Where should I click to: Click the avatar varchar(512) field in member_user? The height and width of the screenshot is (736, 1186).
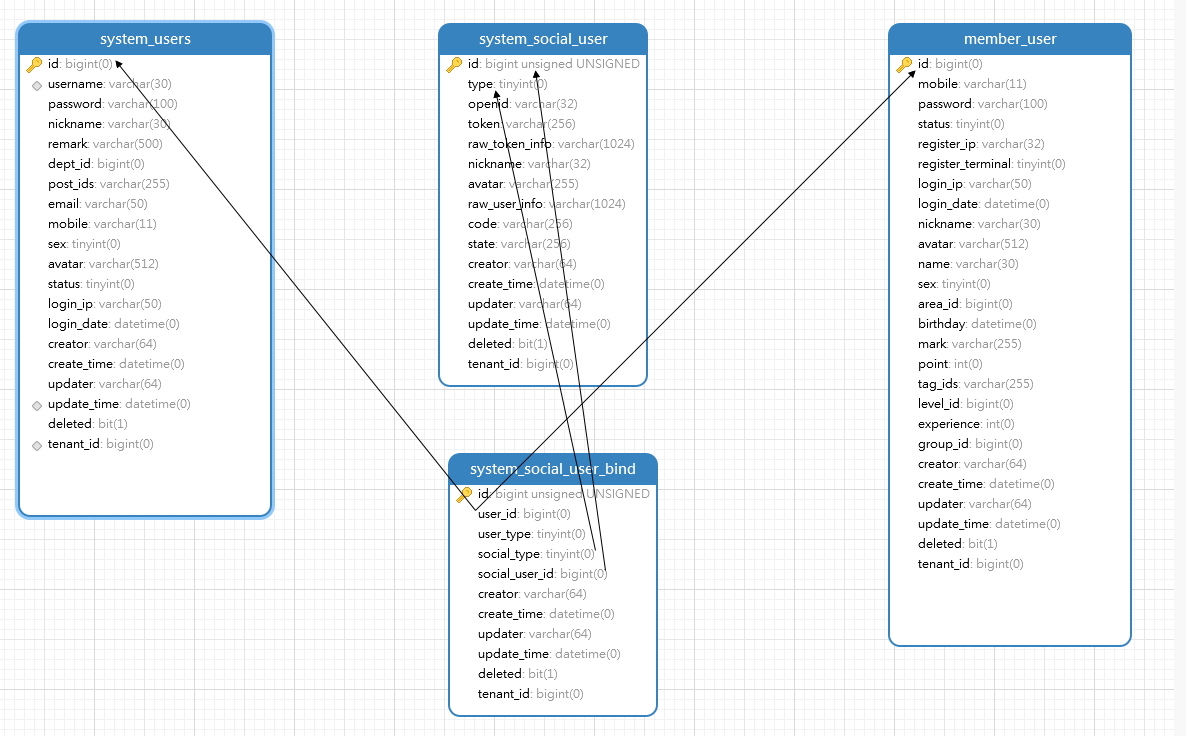coord(973,244)
